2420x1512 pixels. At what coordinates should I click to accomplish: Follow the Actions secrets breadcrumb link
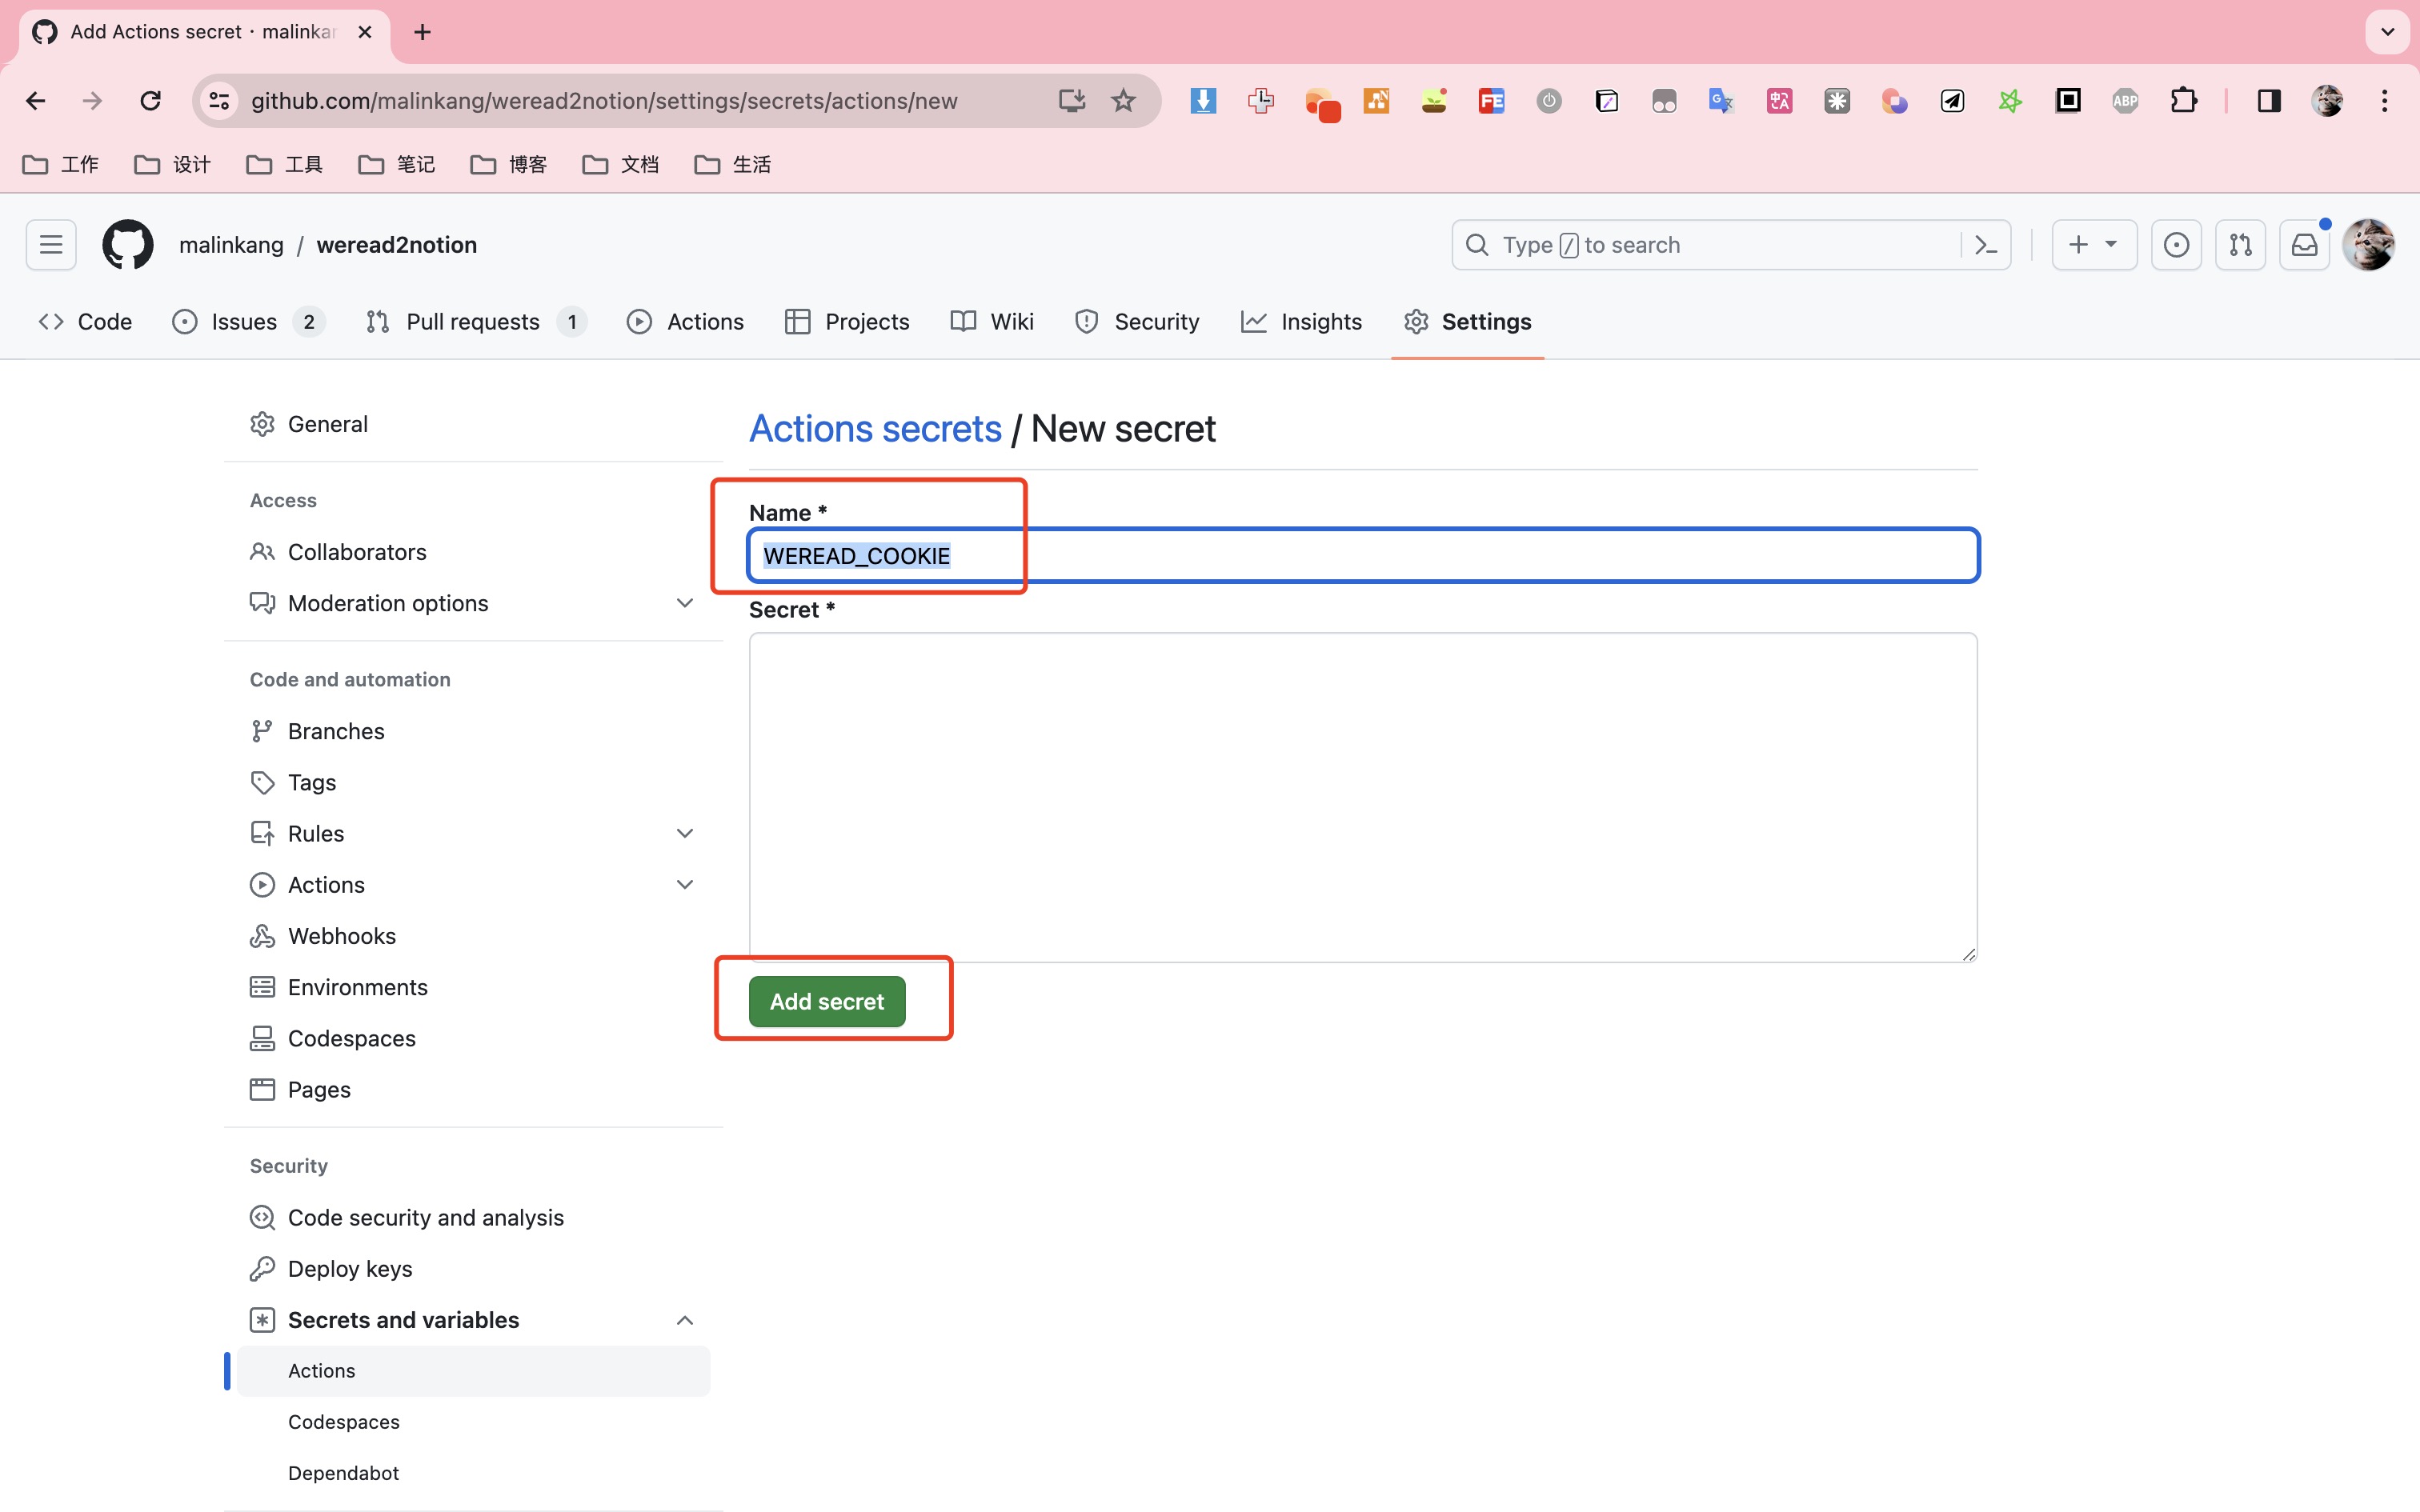coord(875,429)
